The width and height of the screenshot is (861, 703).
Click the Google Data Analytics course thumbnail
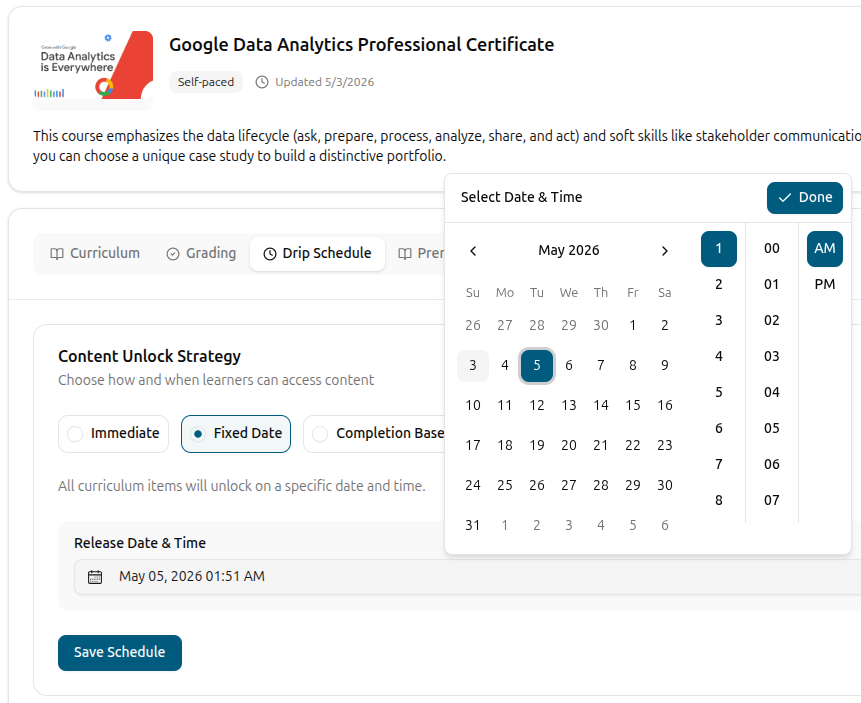[x=93, y=70]
